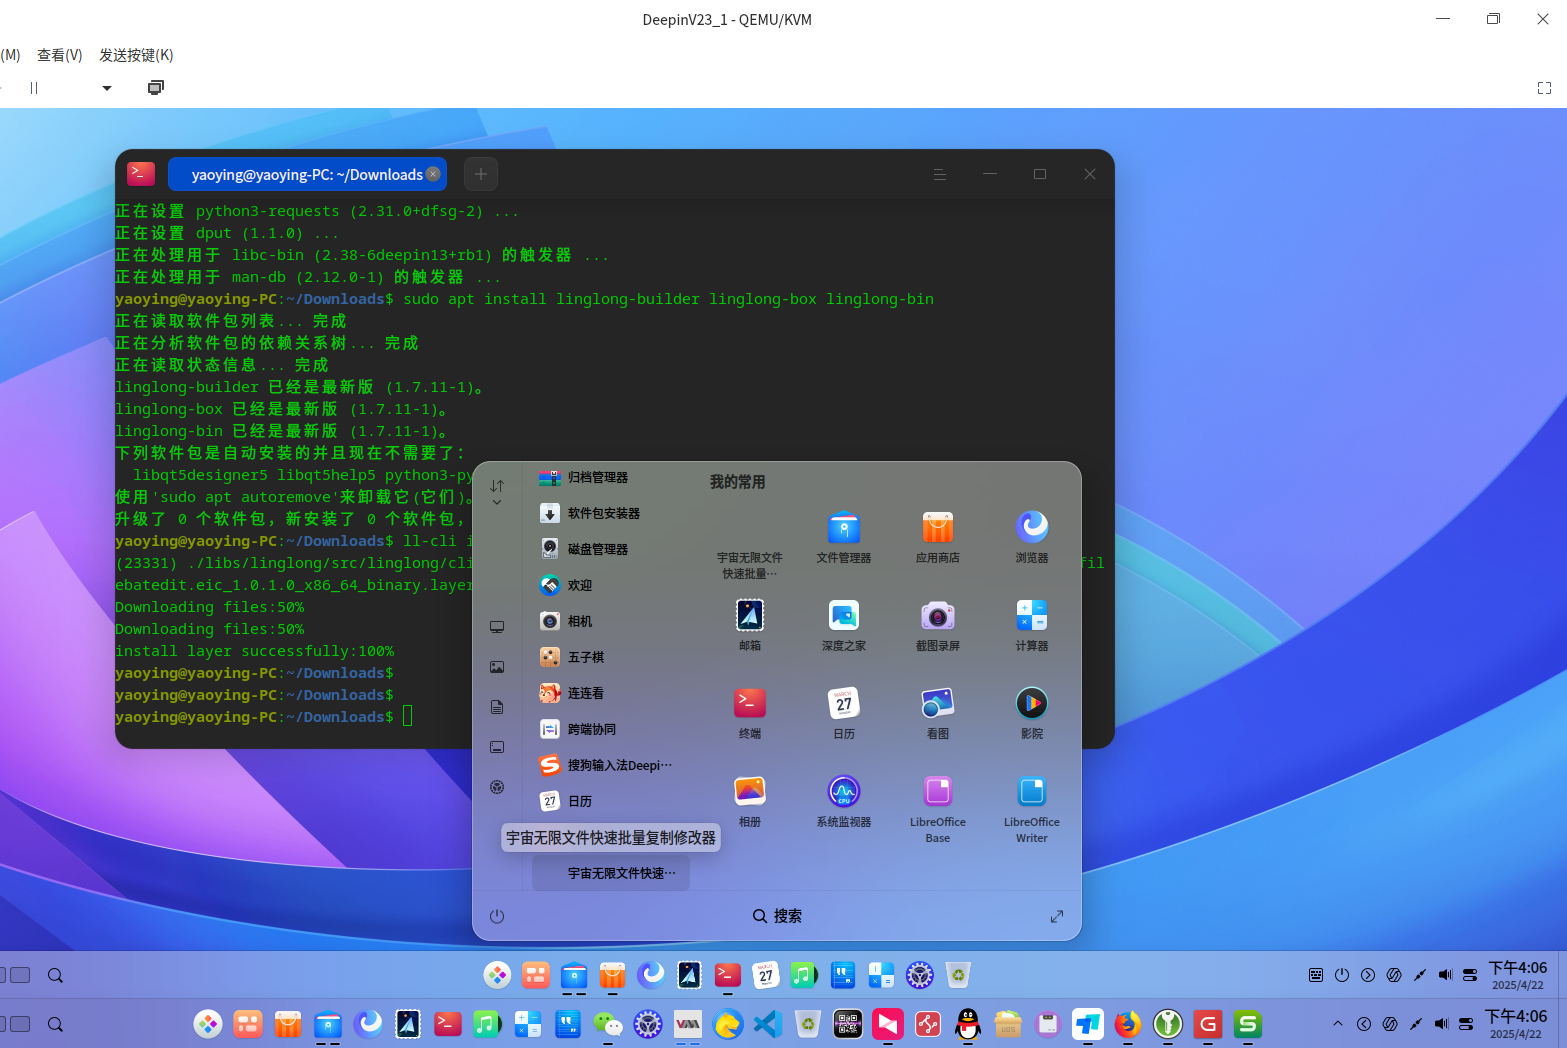Screen dimensions: 1567x1048
Task: Expand the QEMU toolbar dropdown arrow
Action: (107, 88)
